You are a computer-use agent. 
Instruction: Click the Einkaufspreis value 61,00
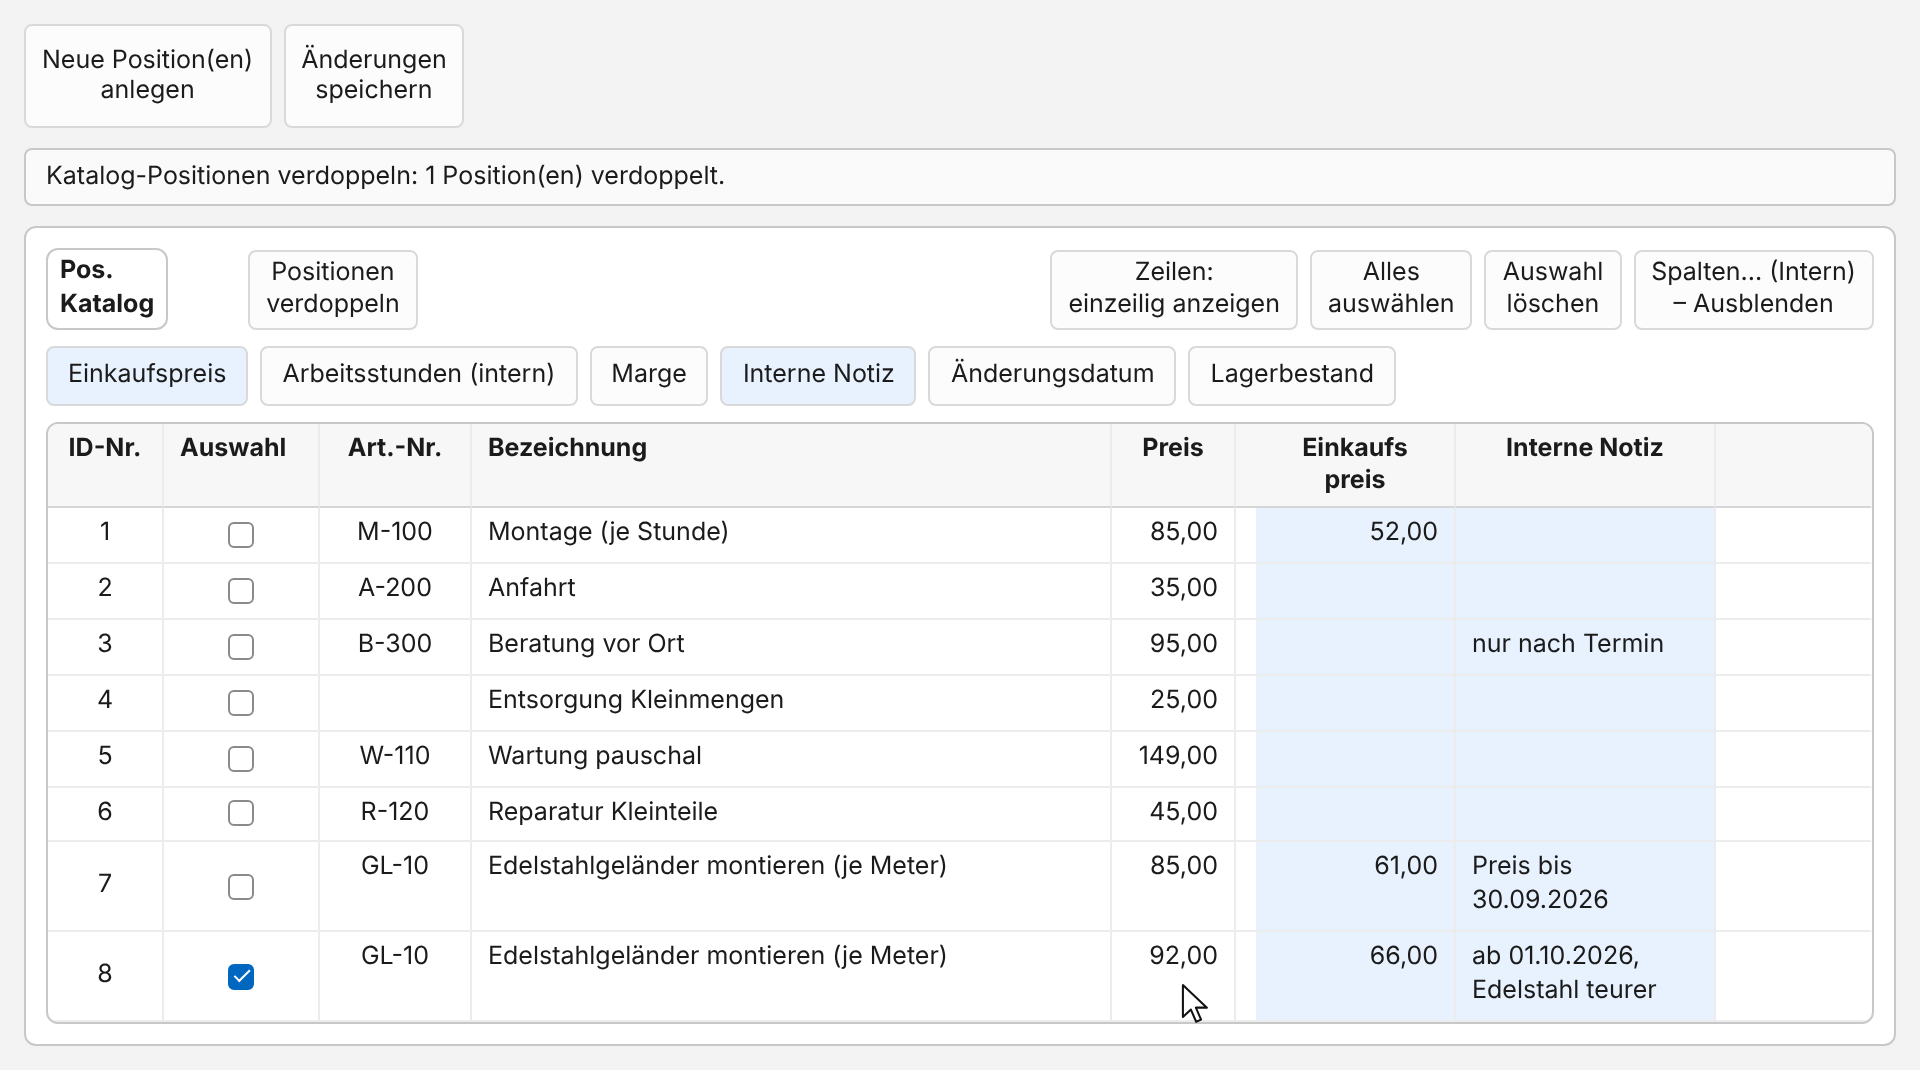pyautogui.click(x=1406, y=866)
